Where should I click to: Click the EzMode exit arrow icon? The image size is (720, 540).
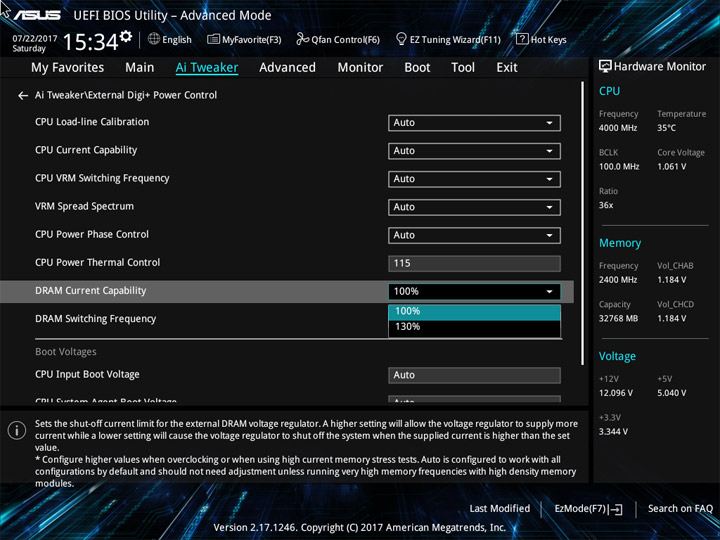pyautogui.click(x=616, y=509)
